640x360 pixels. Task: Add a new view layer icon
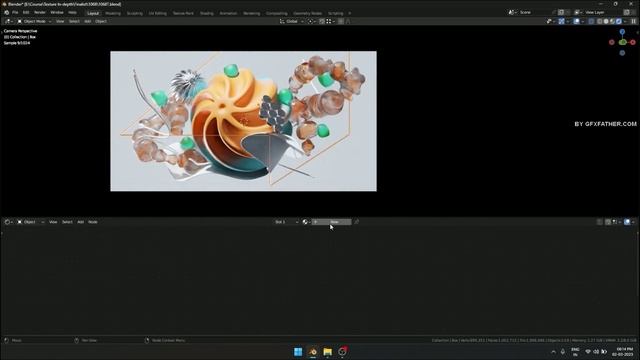pyautogui.click(x=627, y=13)
